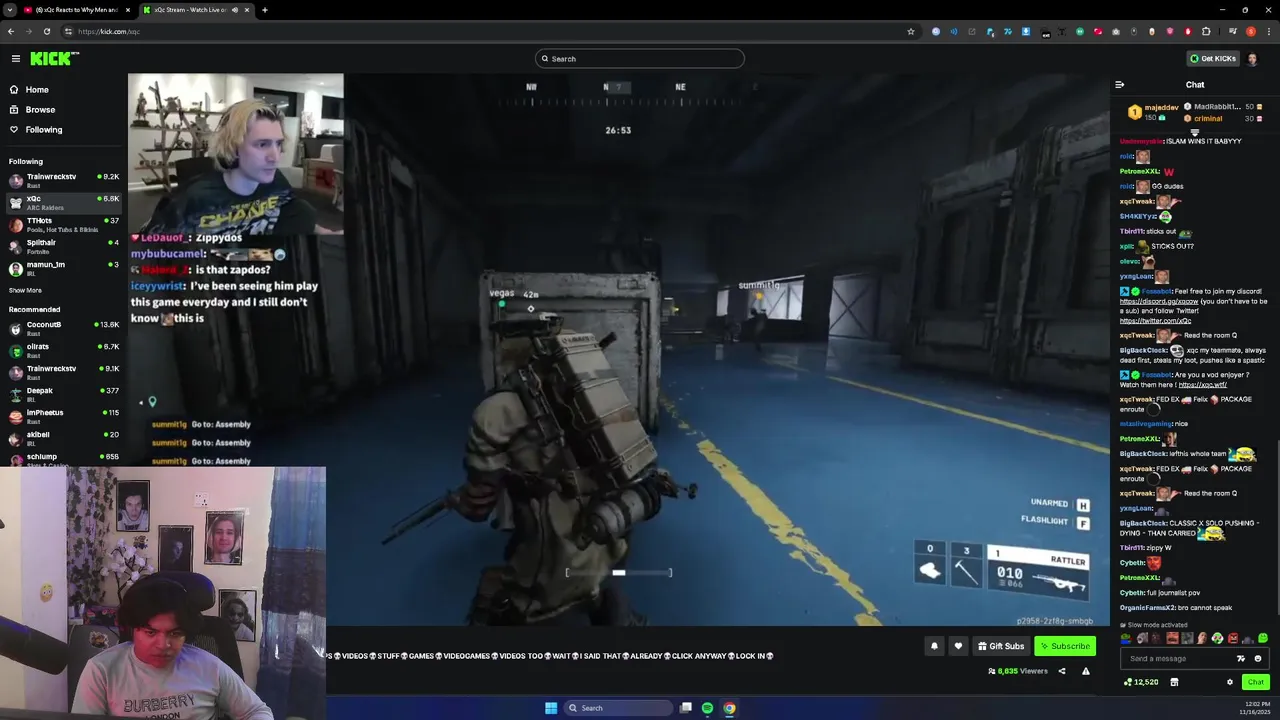Open the media control icon in toolbar
This screenshot has height=720, width=1280.
[x=1231, y=31]
